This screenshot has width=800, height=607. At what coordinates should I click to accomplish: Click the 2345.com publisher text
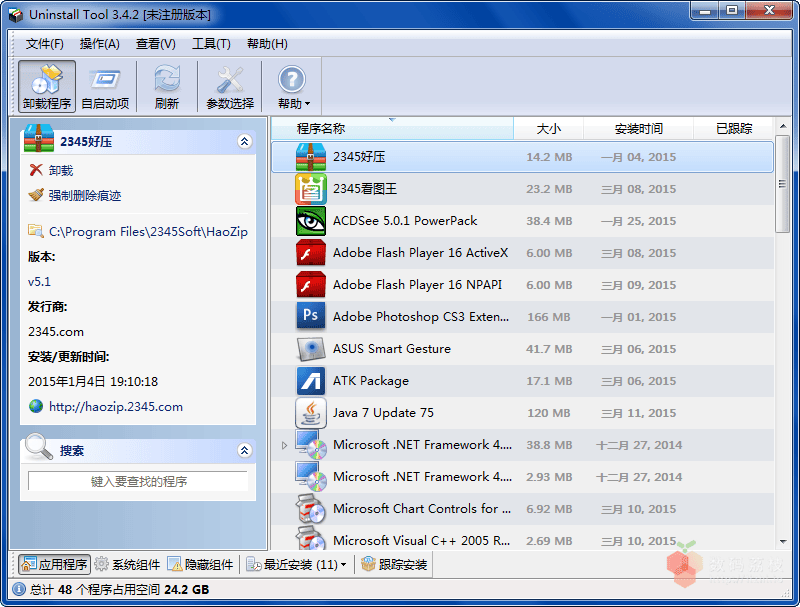click(x=56, y=332)
